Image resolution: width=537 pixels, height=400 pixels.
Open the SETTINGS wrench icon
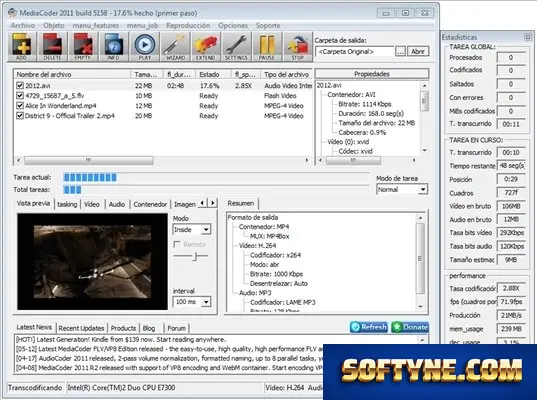click(x=236, y=47)
